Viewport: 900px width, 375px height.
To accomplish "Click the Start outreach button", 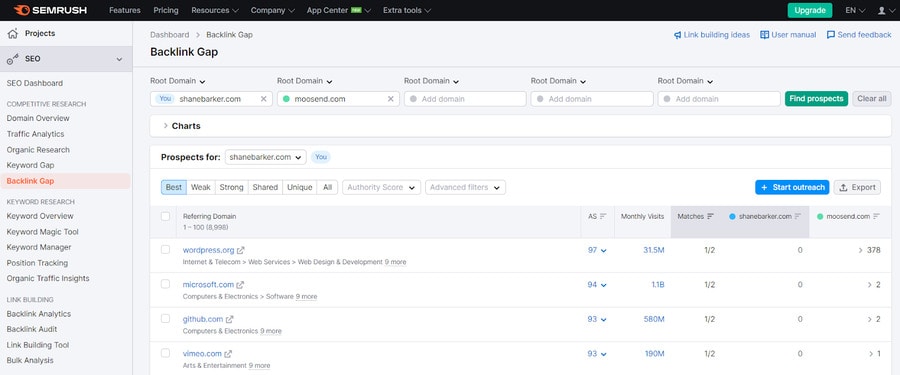I will click(792, 187).
